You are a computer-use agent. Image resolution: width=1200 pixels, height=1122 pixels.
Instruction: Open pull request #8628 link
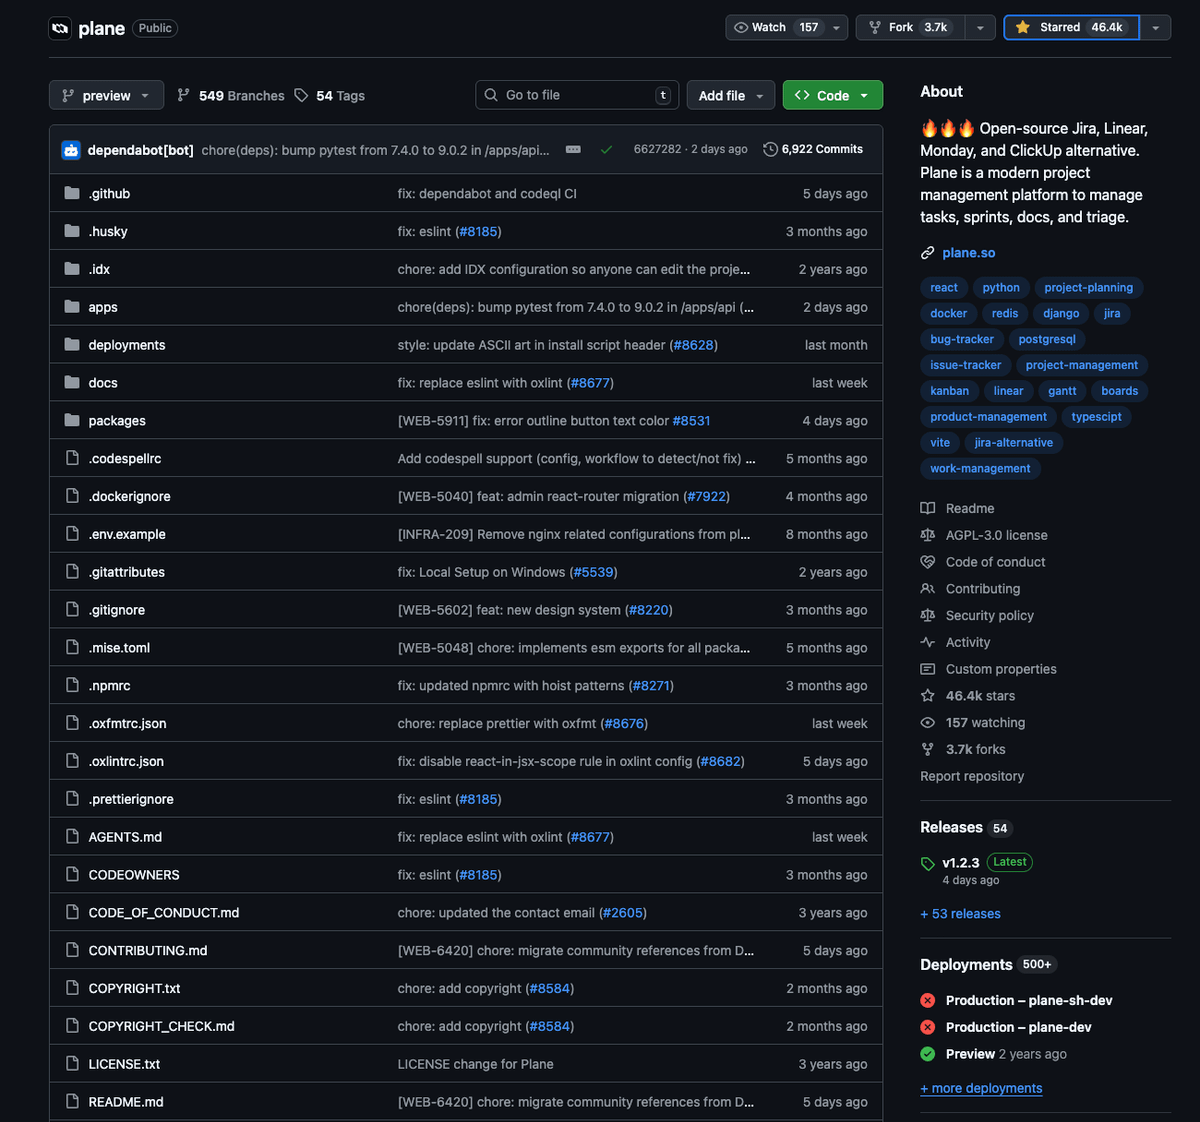coord(693,345)
